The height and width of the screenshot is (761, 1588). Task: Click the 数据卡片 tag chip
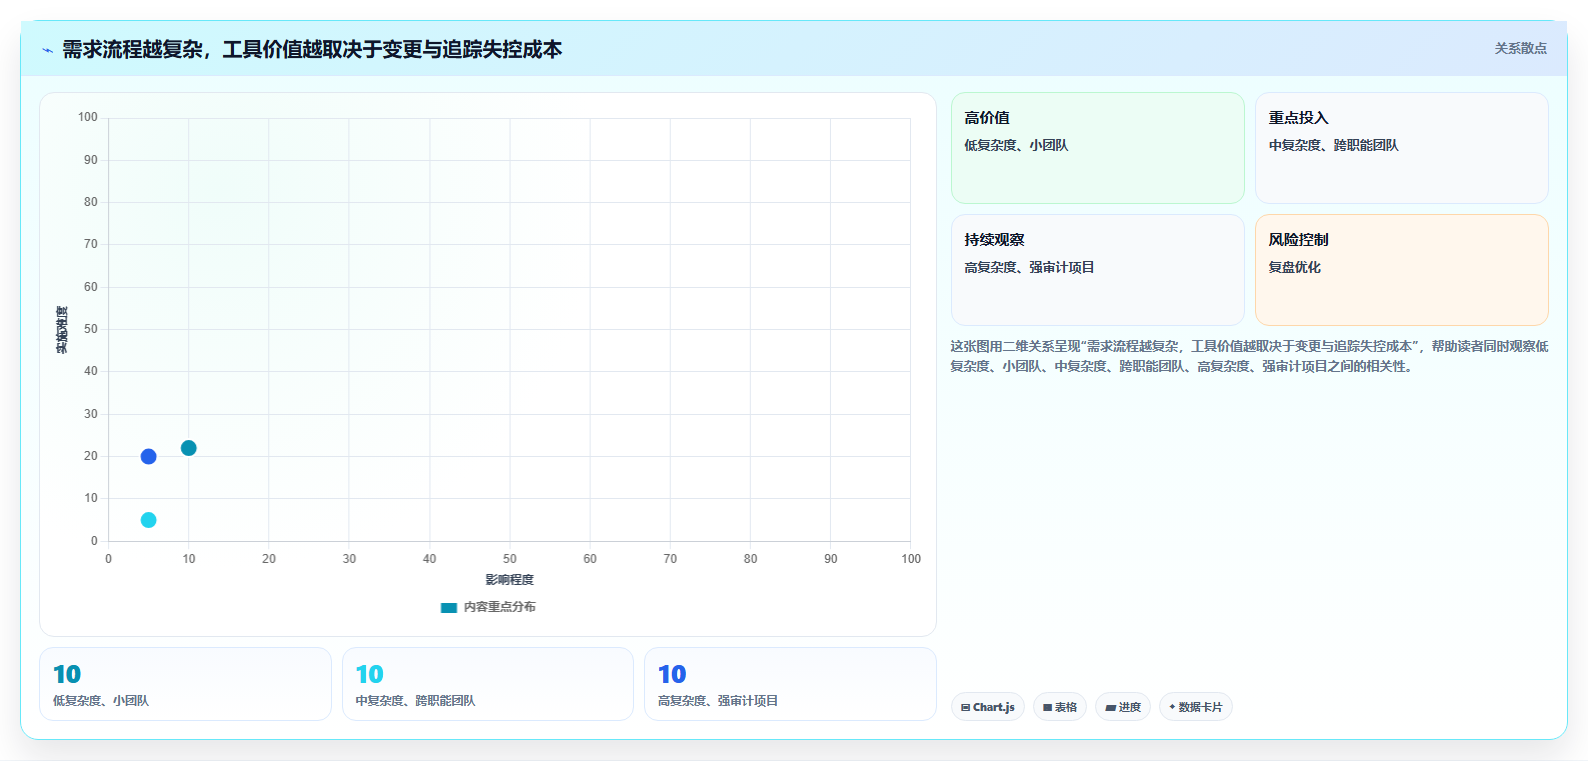tap(1195, 707)
